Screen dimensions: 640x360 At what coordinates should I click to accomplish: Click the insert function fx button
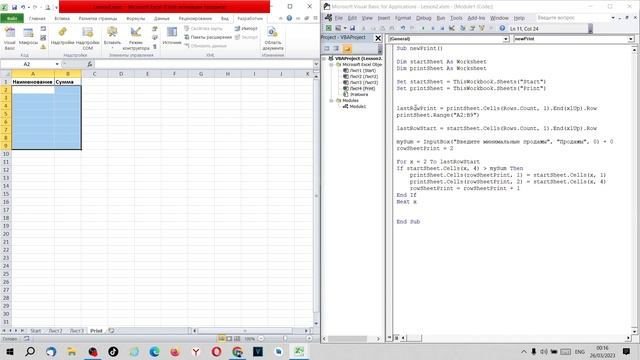(x=90, y=64)
